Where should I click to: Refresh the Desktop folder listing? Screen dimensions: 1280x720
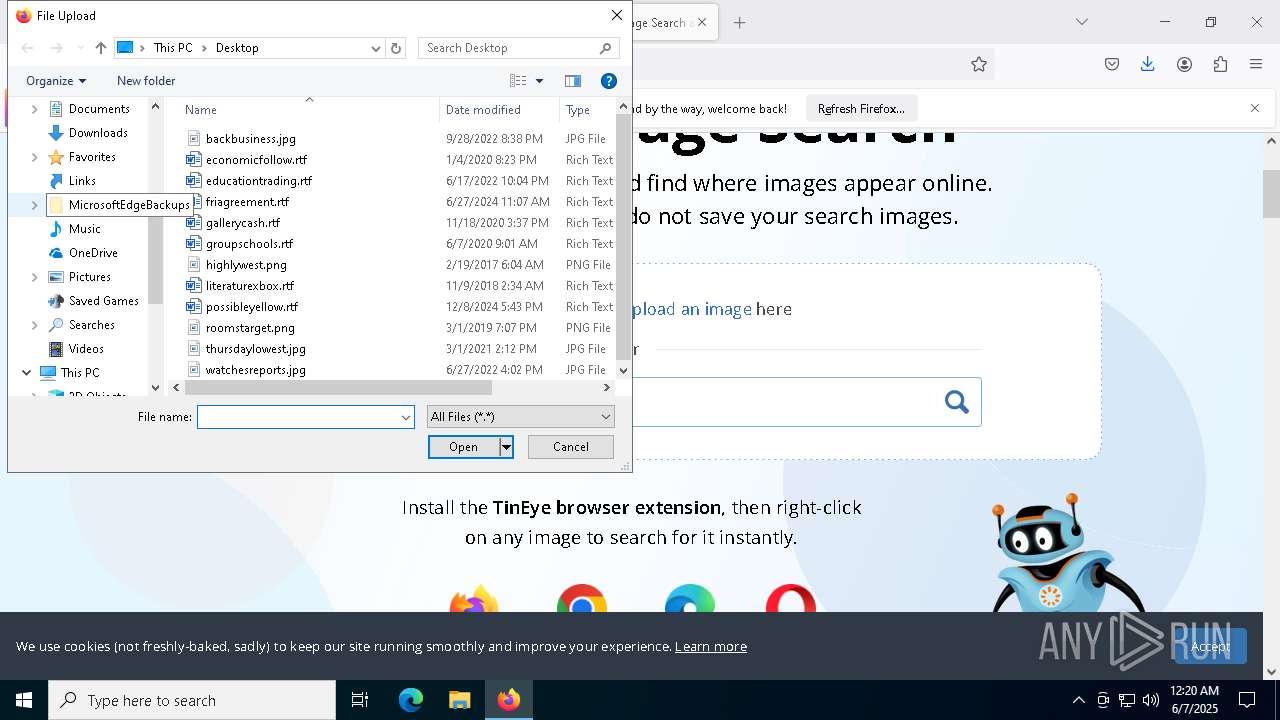(x=396, y=48)
